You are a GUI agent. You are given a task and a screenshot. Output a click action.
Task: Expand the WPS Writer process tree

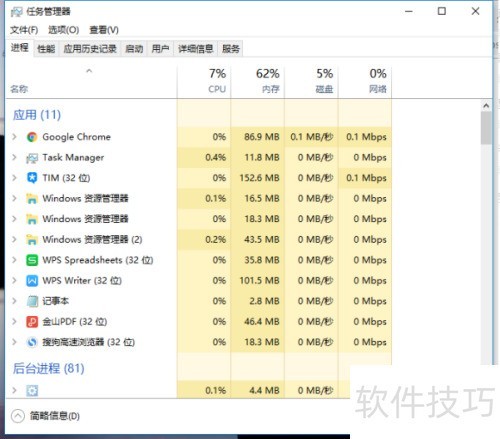pos(14,280)
